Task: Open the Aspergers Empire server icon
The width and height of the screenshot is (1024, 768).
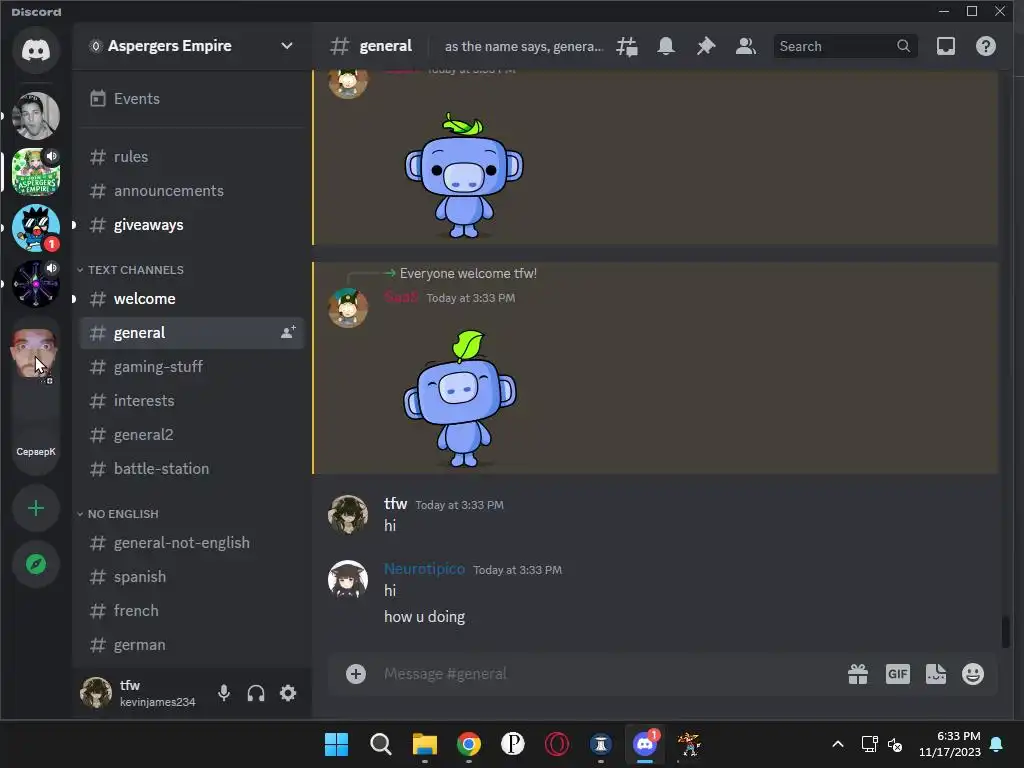Action: (x=36, y=172)
